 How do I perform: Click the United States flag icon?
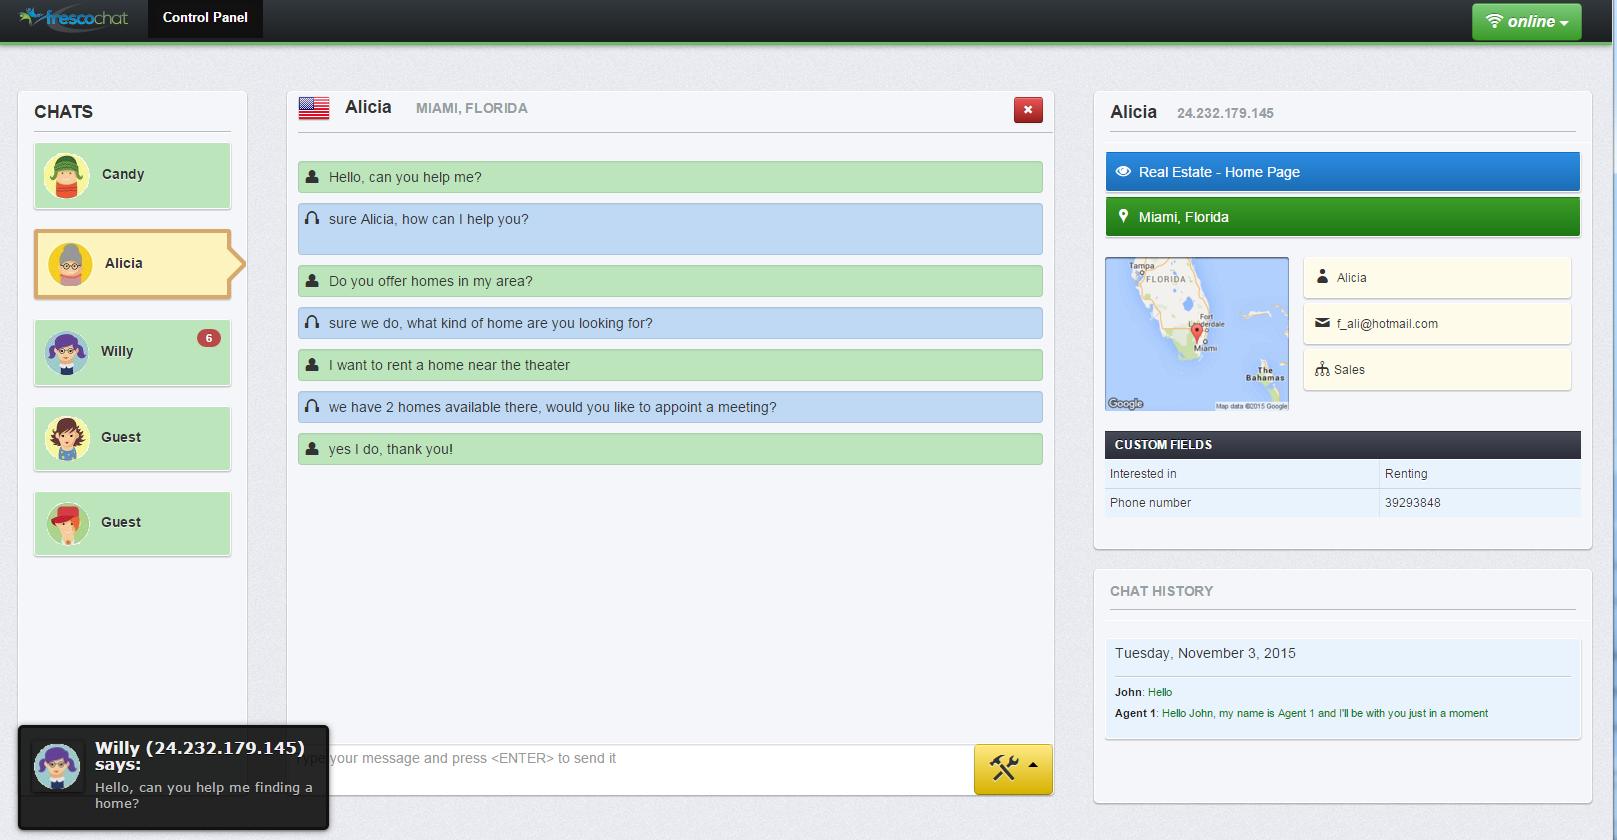pos(314,108)
